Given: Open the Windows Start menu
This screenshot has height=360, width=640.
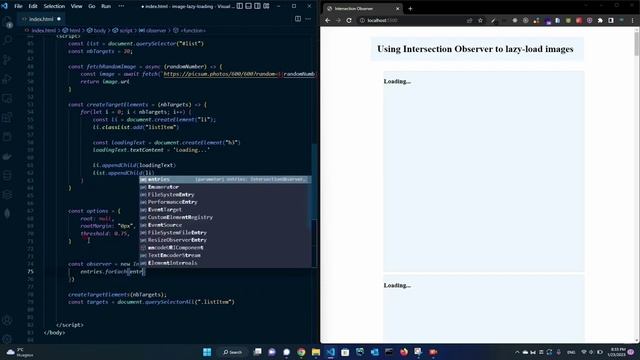Looking at the screenshot, I should click(x=207, y=352).
